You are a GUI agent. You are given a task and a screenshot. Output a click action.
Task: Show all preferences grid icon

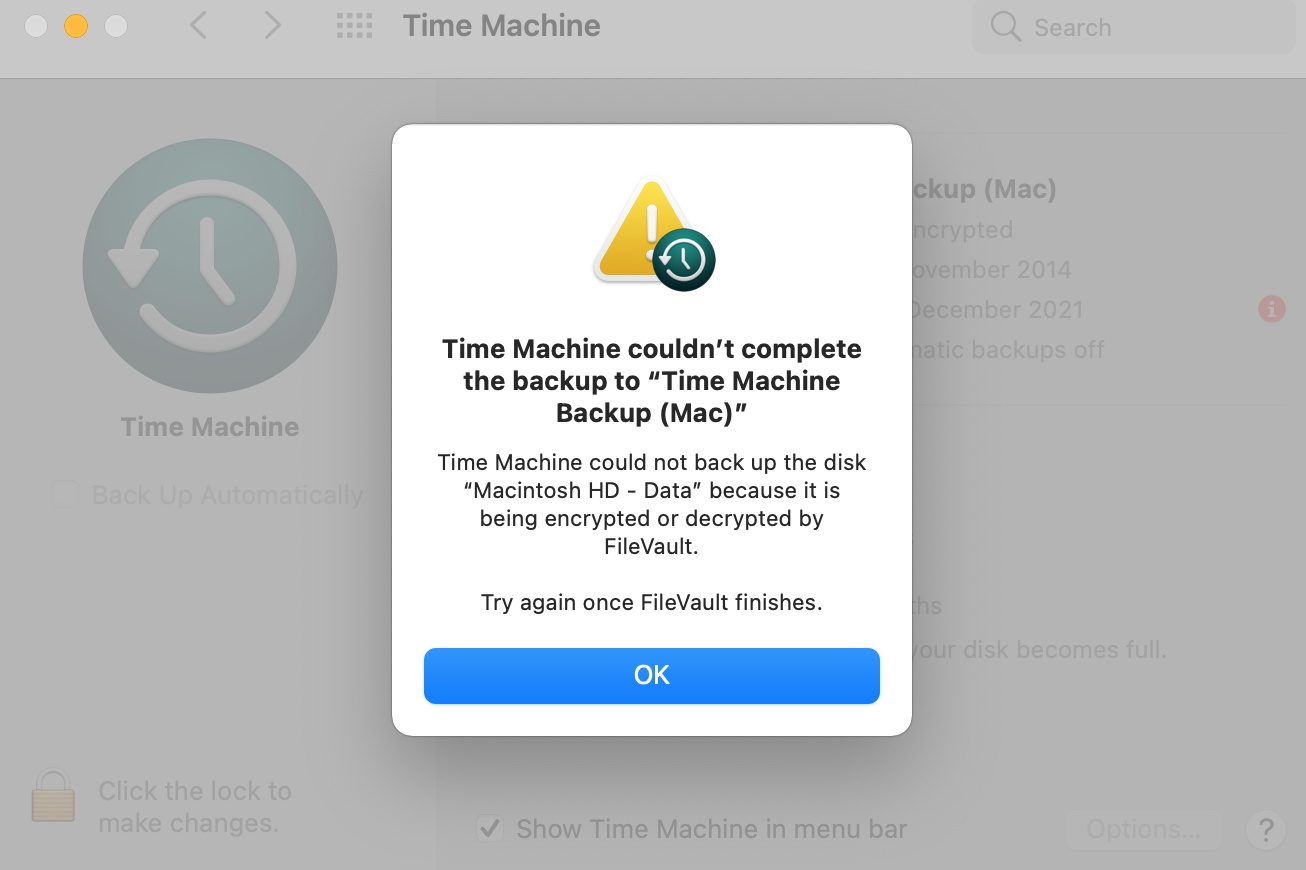click(x=354, y=26)
